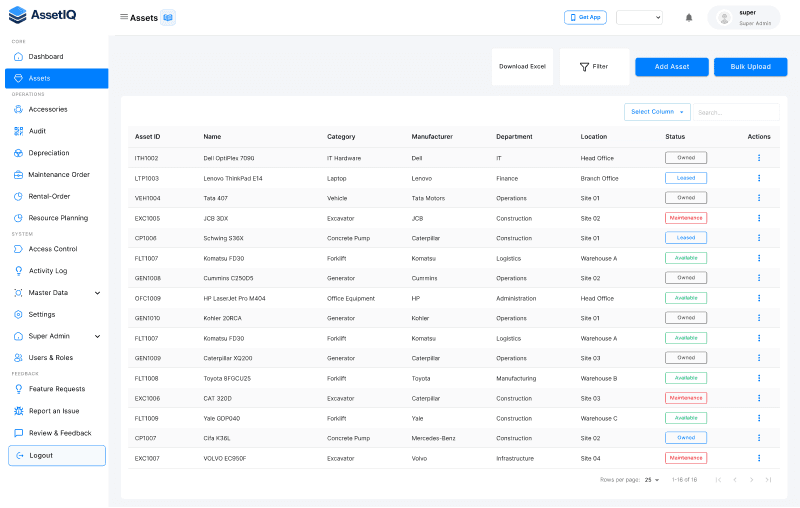Click the Accessories sidebar icon

coord(18,109)
